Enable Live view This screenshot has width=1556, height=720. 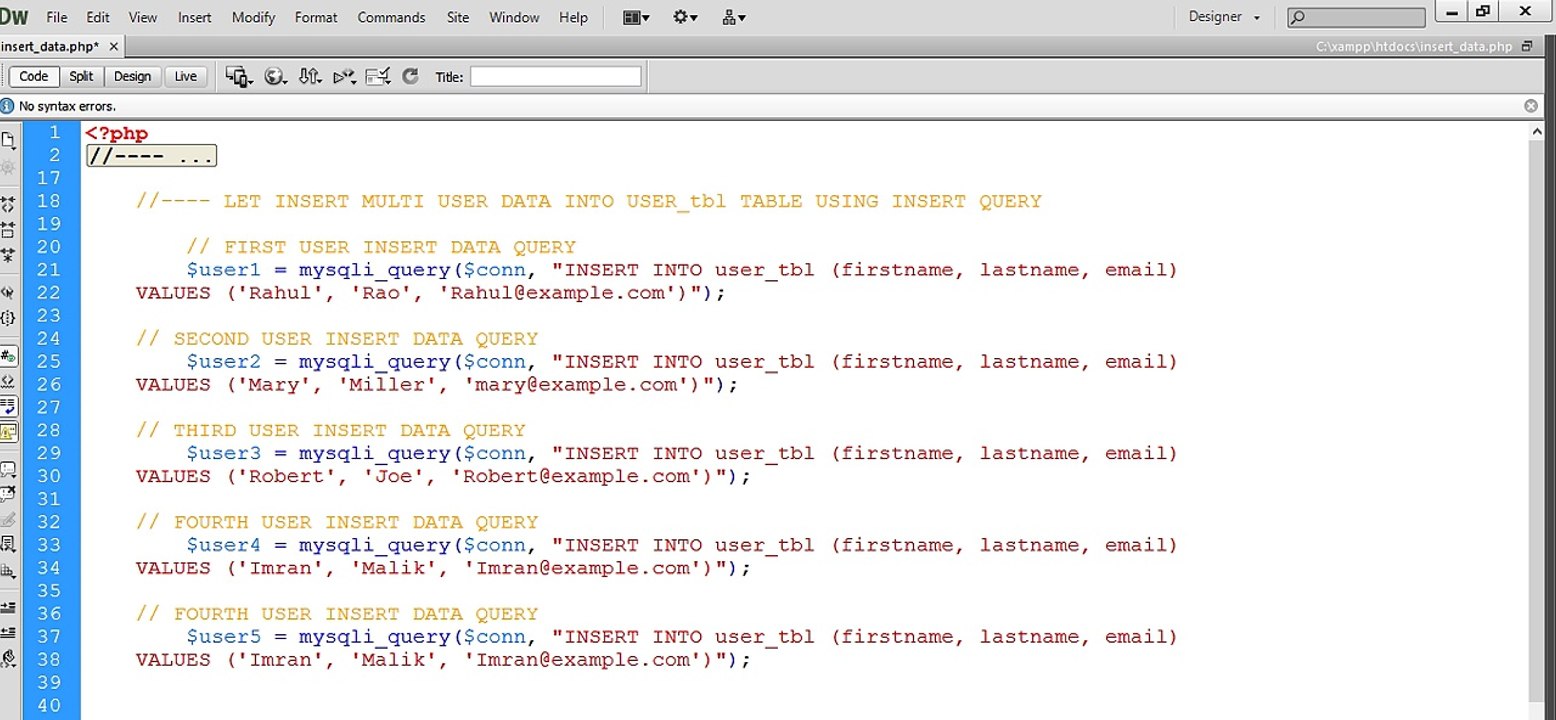[186, 76]
